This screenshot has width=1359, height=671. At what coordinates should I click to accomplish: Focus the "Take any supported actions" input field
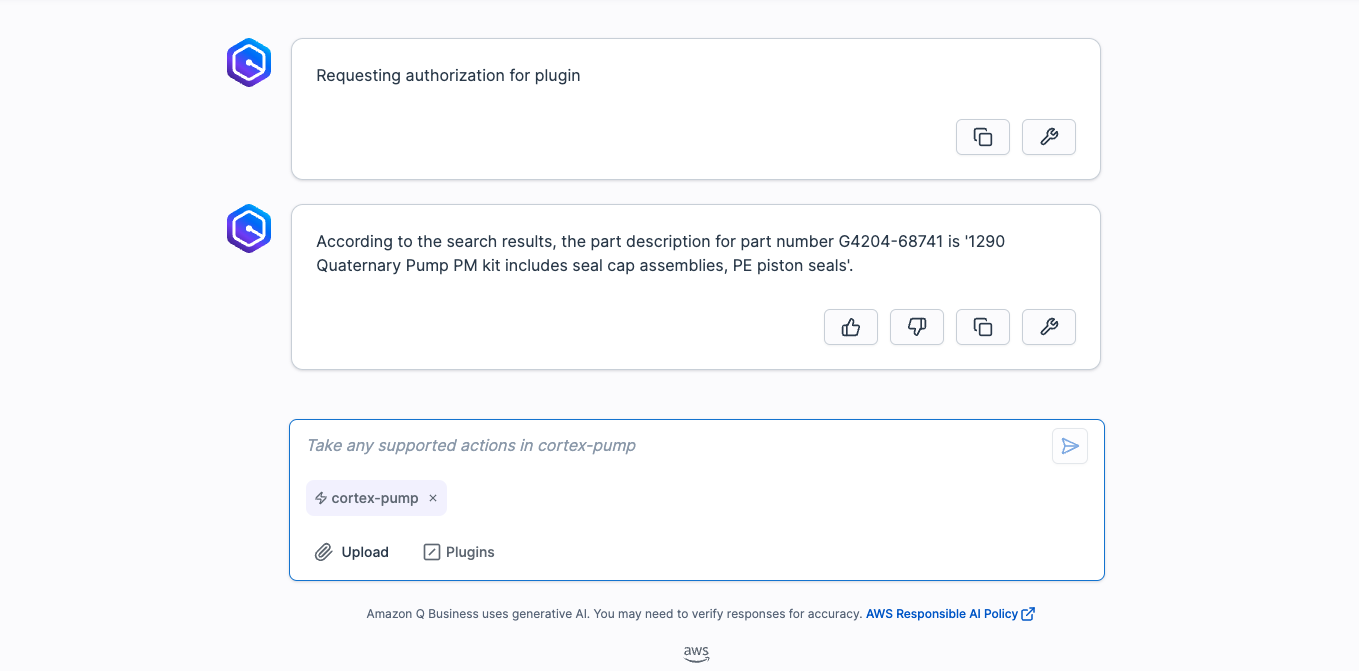(670, 446)
